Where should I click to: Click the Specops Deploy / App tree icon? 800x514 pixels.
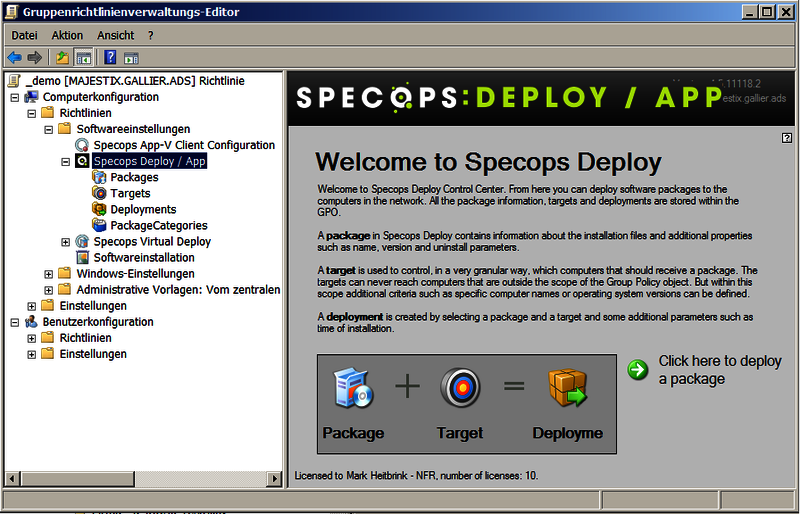[x=82, y=161]
